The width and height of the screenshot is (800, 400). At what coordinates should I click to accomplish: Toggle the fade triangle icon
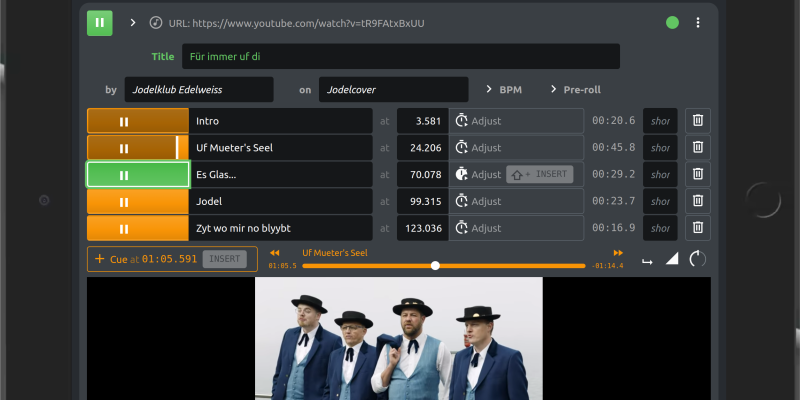pyautogui.click(x=672, y=259)
